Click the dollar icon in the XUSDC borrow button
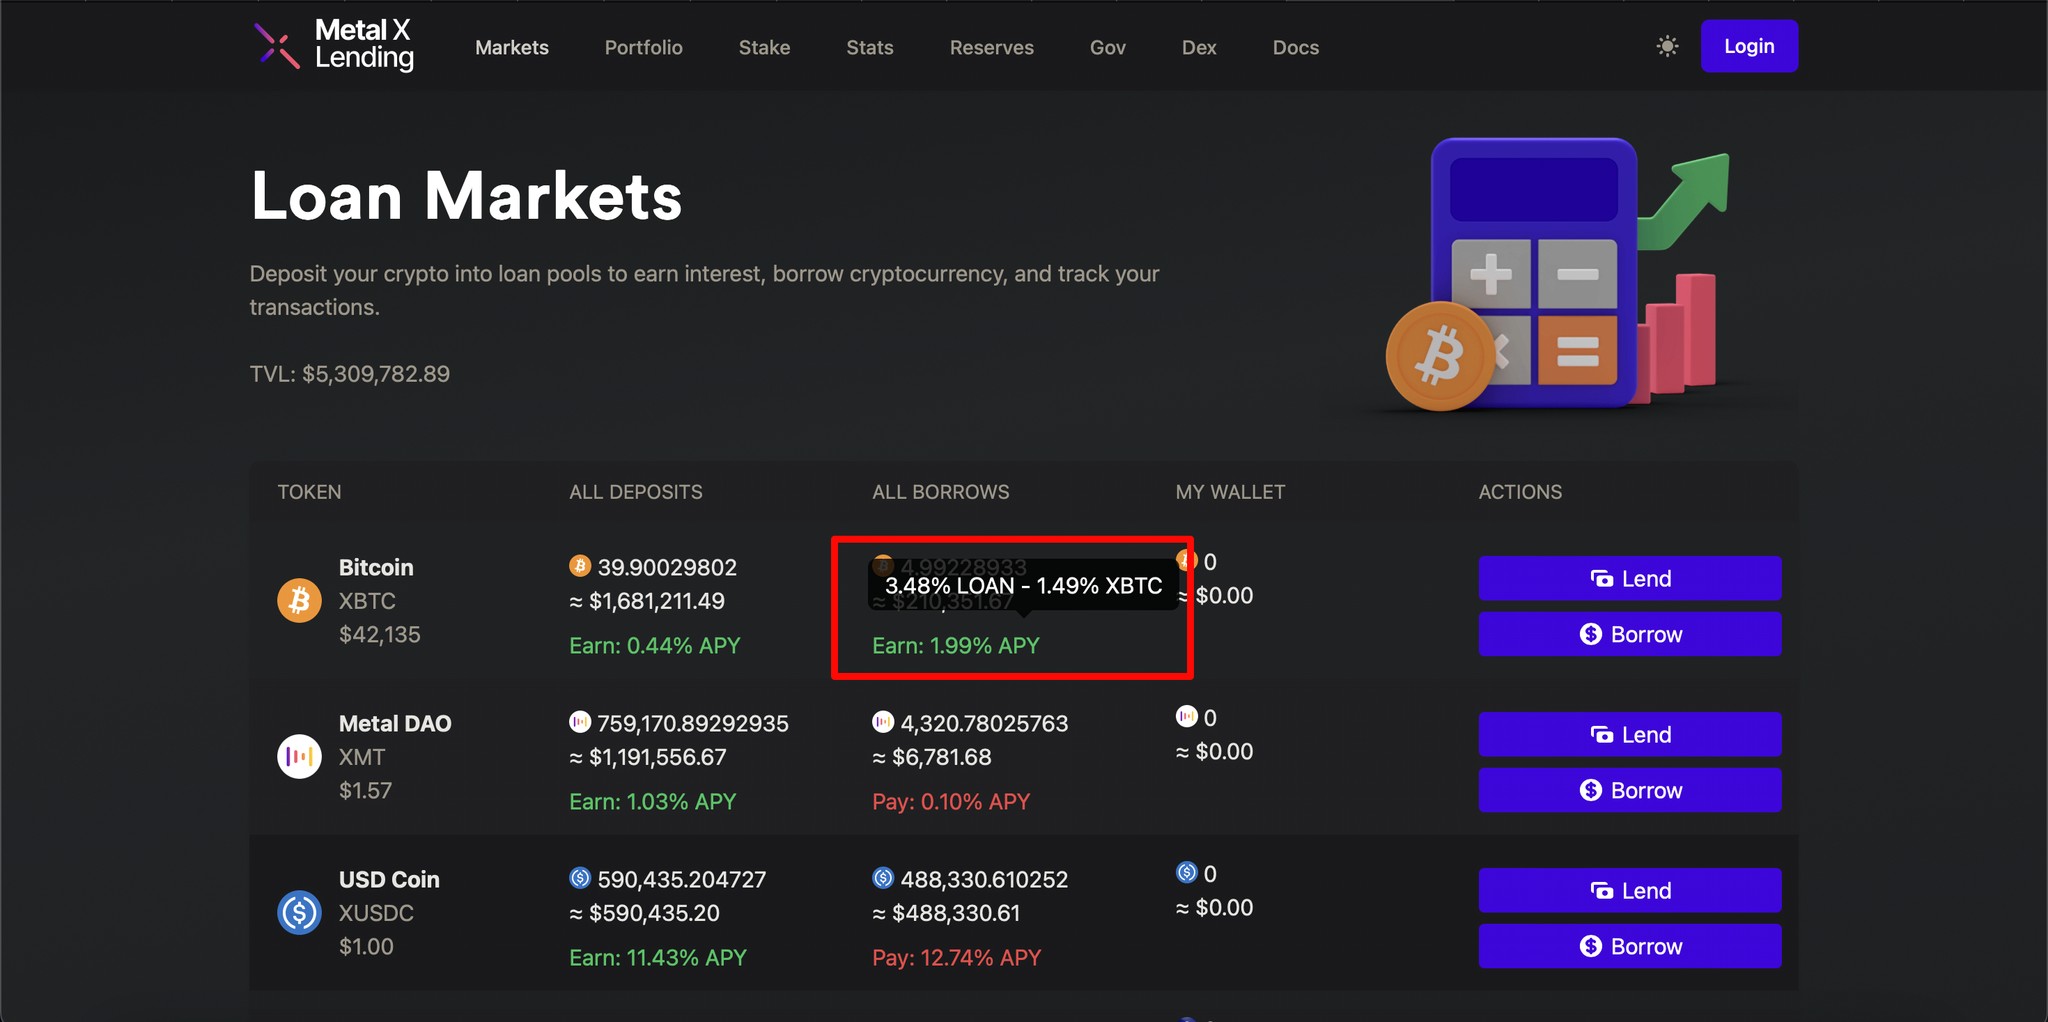The height and width of the screenshot is (1022, 2048). [1590, 946]
